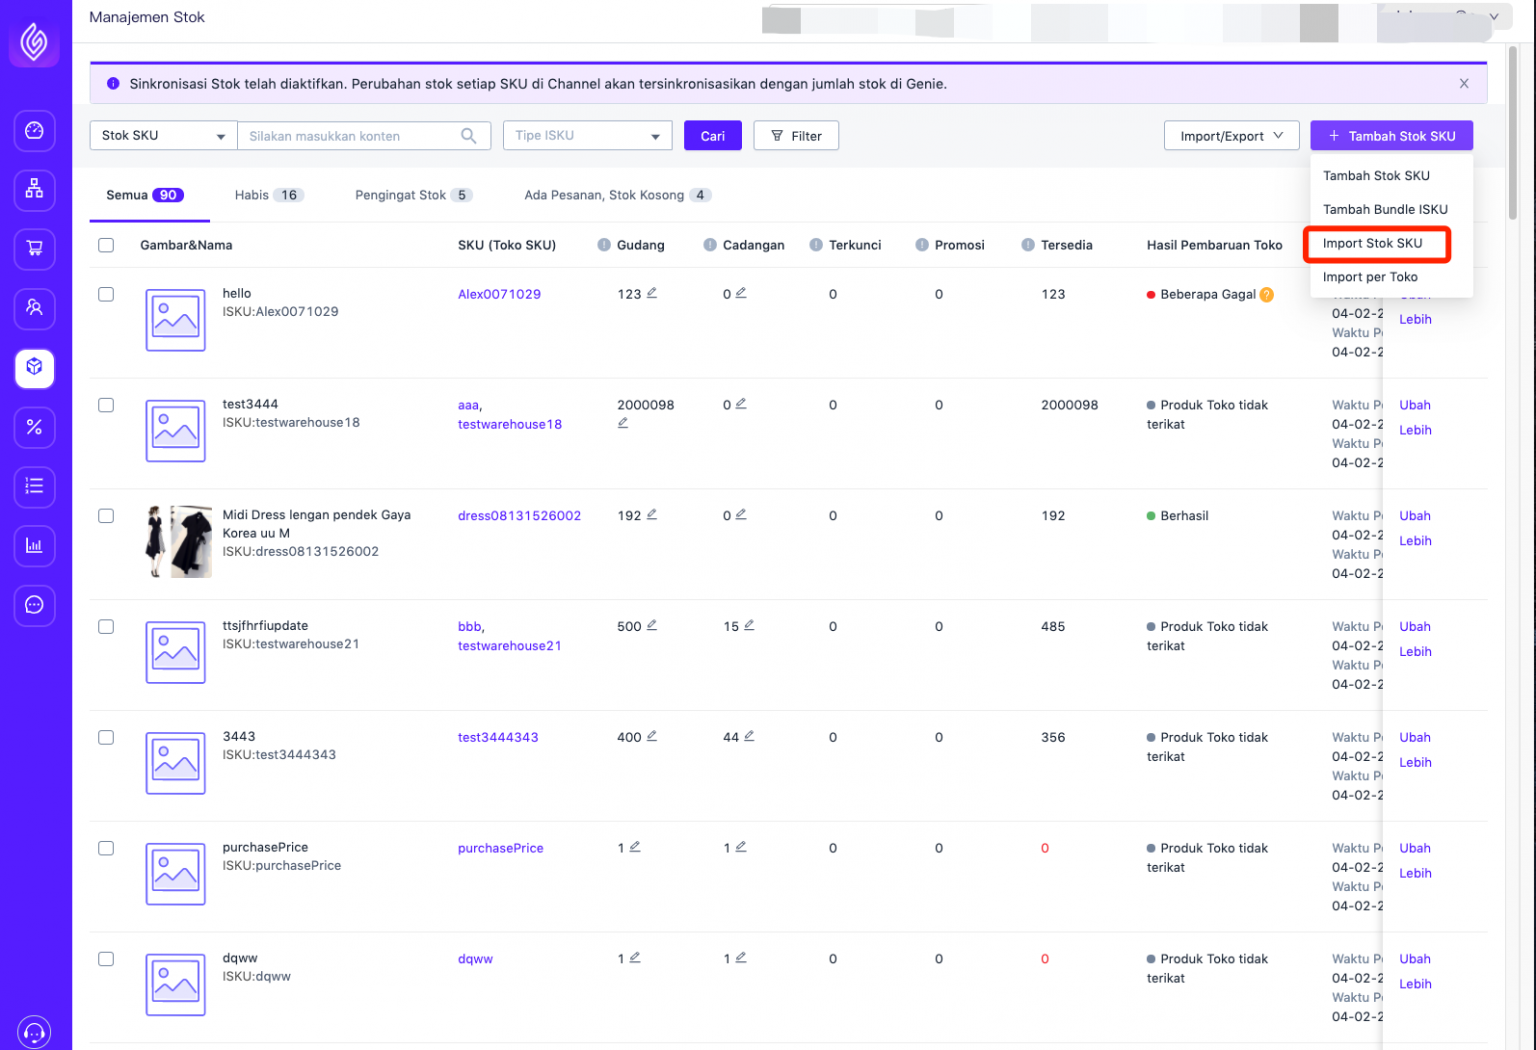This screenshot has width=1536, height=1050.
Task: Open the shopping cart orders icon
Action: pos(34,249)
